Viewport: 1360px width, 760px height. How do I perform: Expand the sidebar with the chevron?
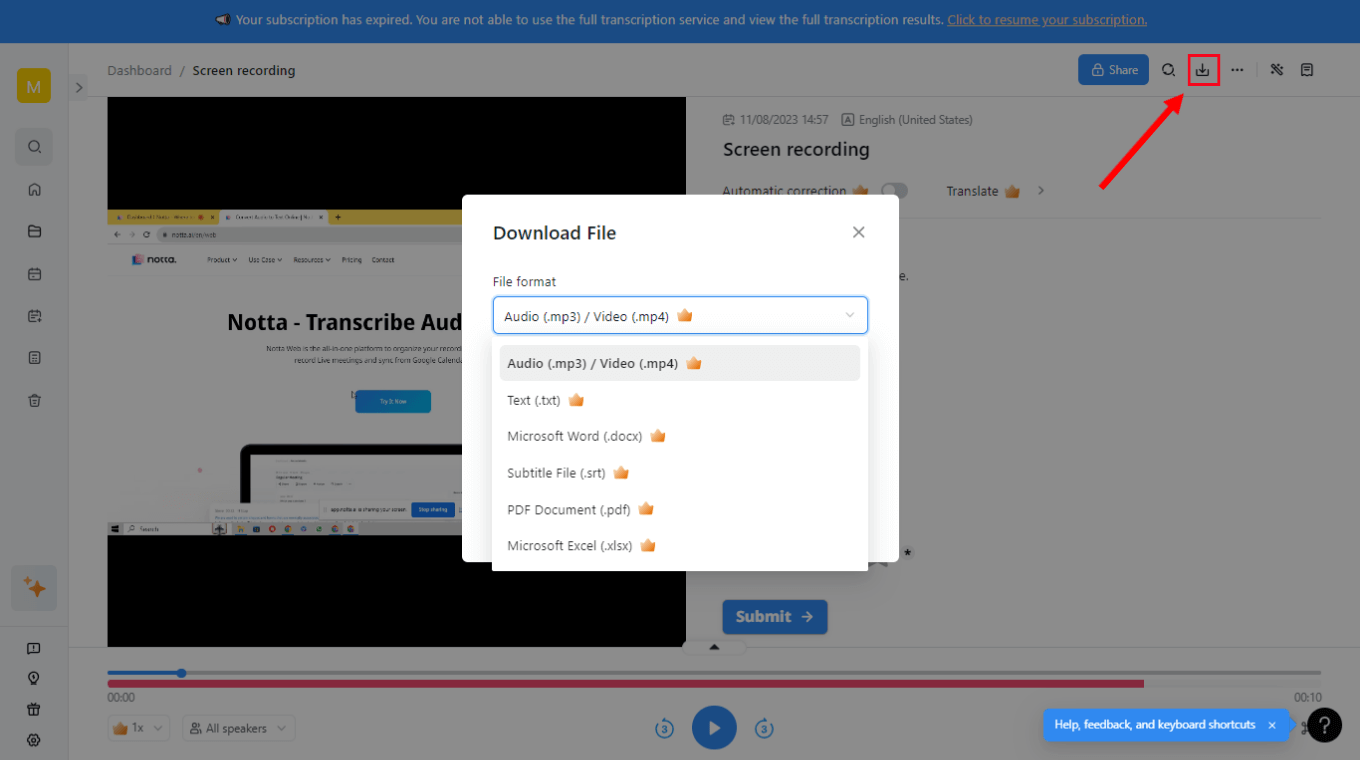pyautogui.click(x=79, y=88)
